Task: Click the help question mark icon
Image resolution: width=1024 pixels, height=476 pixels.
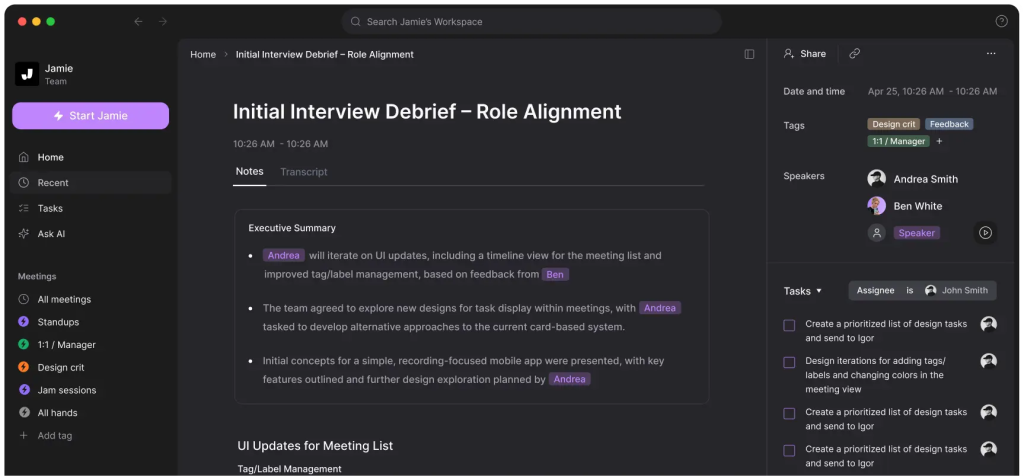Action: coord(1001,21)
